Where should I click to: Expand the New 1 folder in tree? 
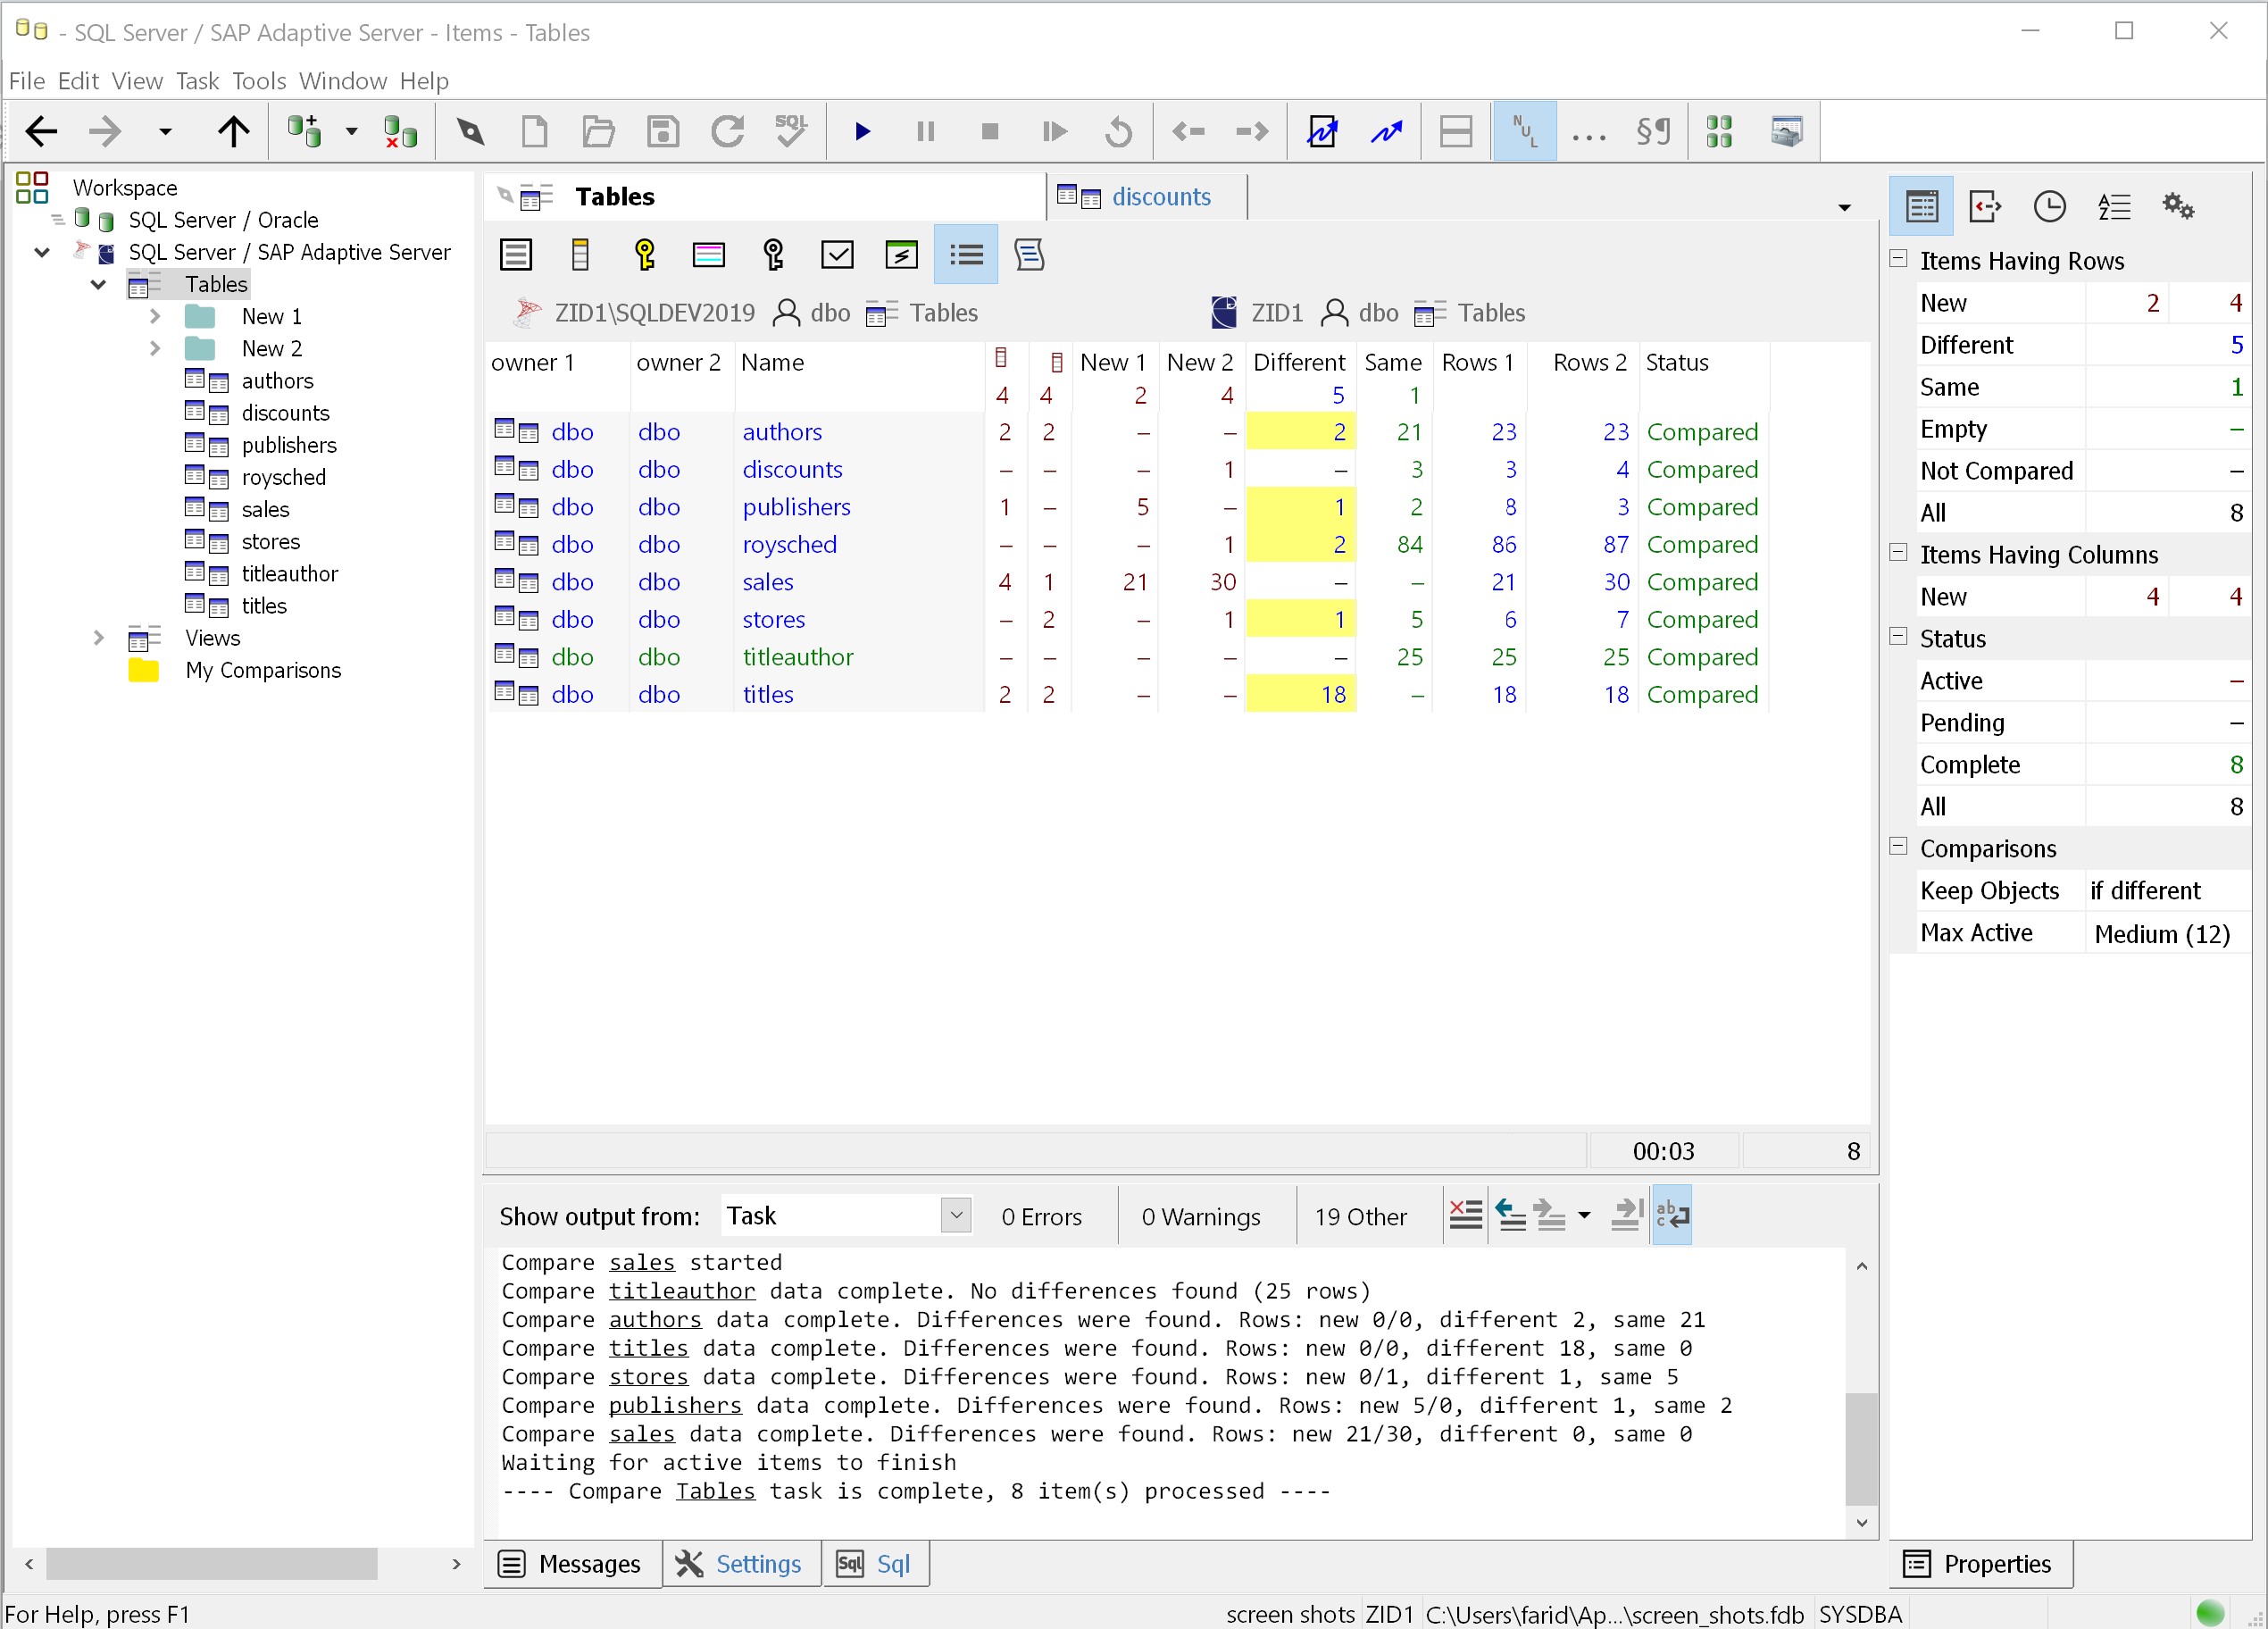tap(155, 316)
